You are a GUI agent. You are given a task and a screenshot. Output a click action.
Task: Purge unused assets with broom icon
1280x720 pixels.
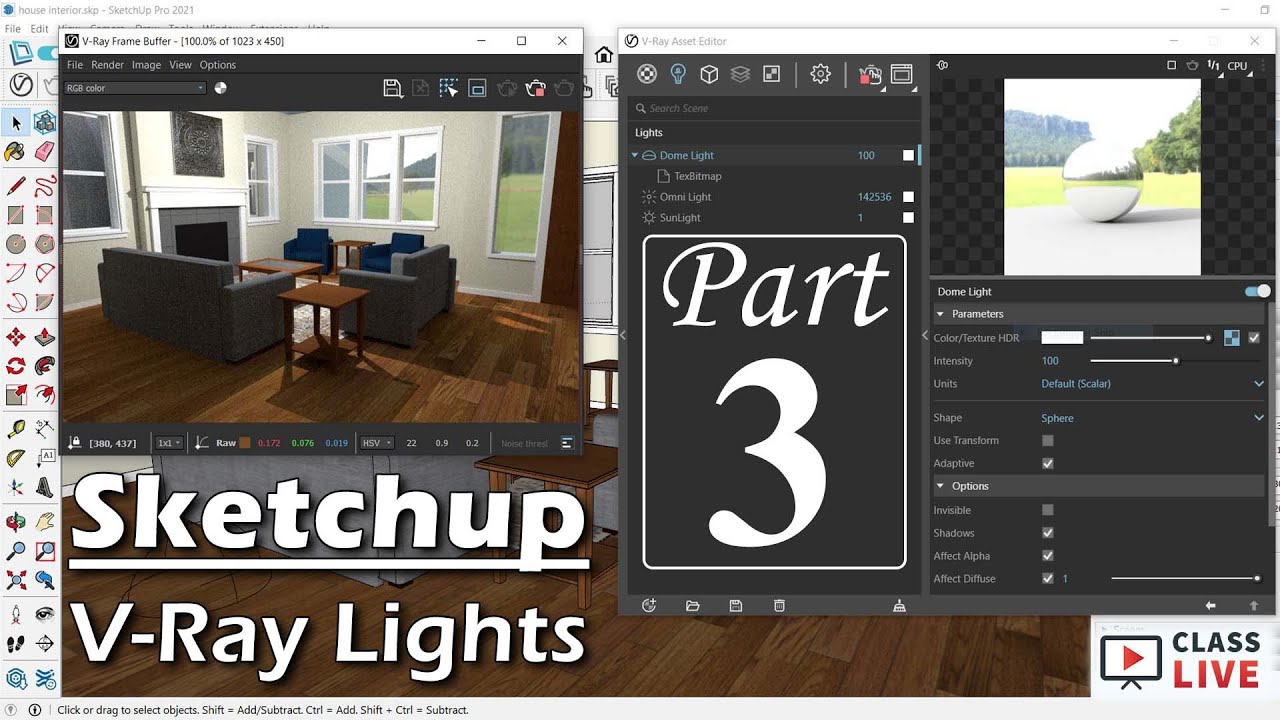pyautogui.click(x=899, y=605)
